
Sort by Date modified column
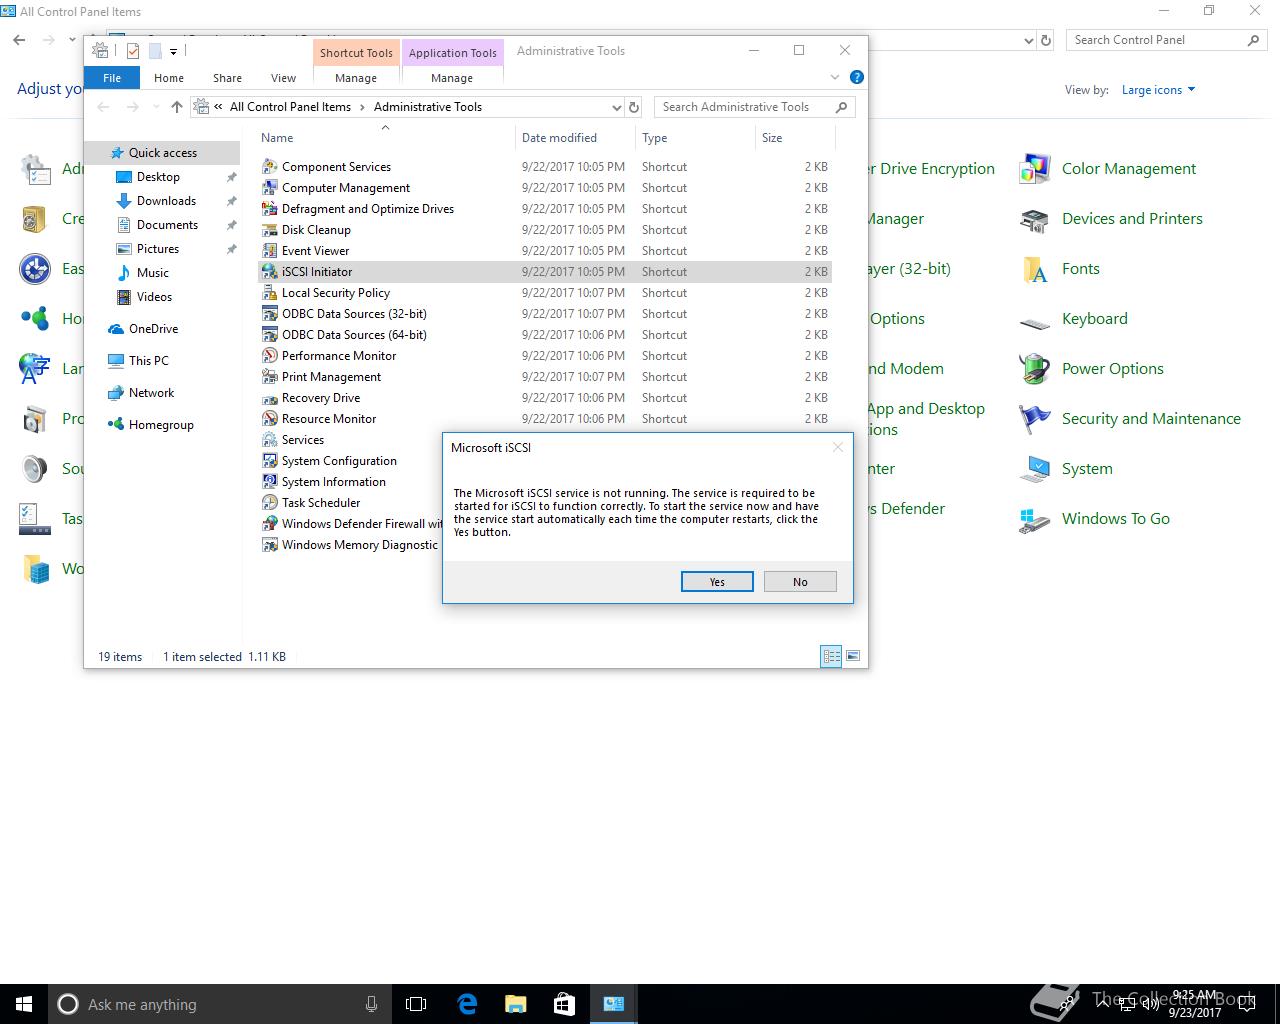pos(559,138)
